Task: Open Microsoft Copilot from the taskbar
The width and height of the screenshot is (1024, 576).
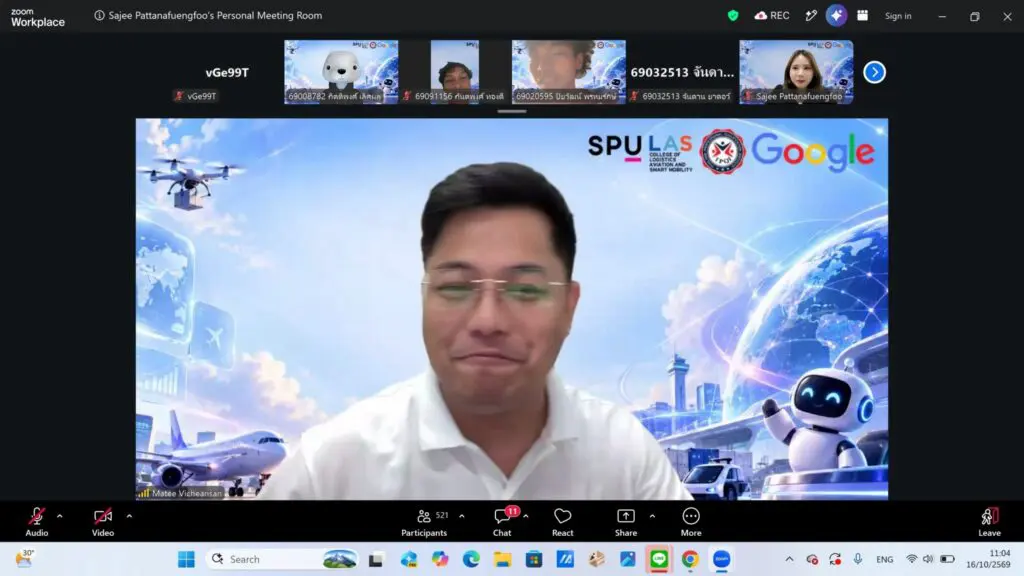Action: point(440,559)
